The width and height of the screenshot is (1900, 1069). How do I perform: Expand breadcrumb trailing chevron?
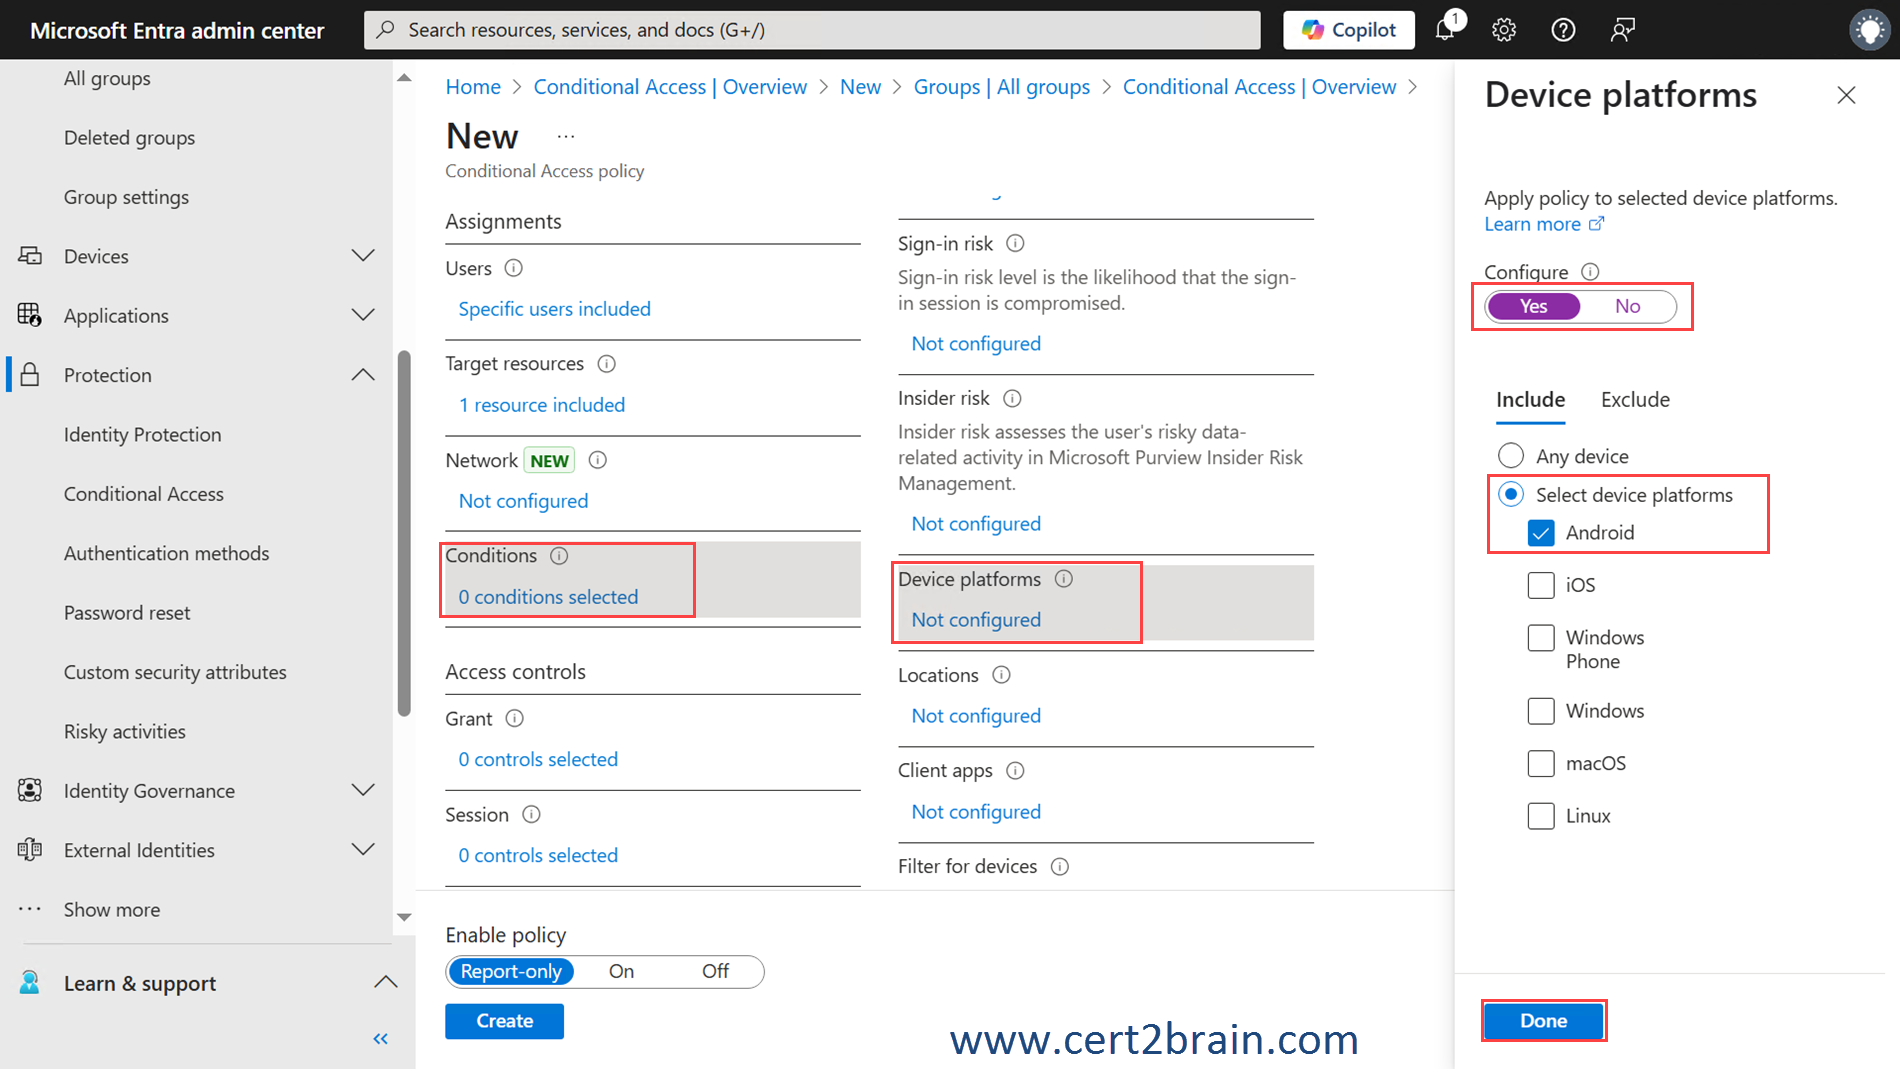[1412, 87]
